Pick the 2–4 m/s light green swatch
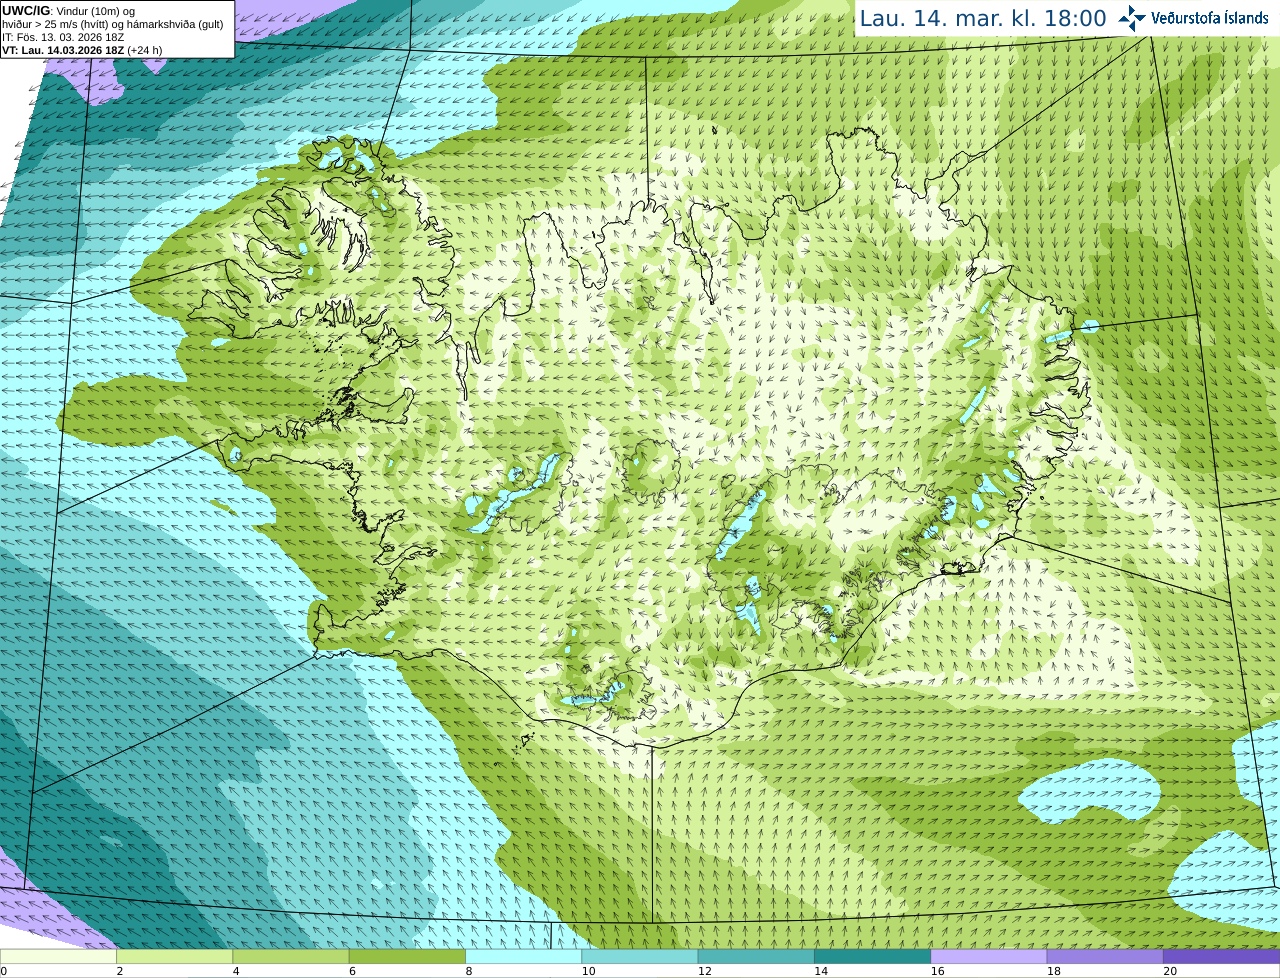The width and height of the screenshot is (1280, 978). [x=174, y=956]
